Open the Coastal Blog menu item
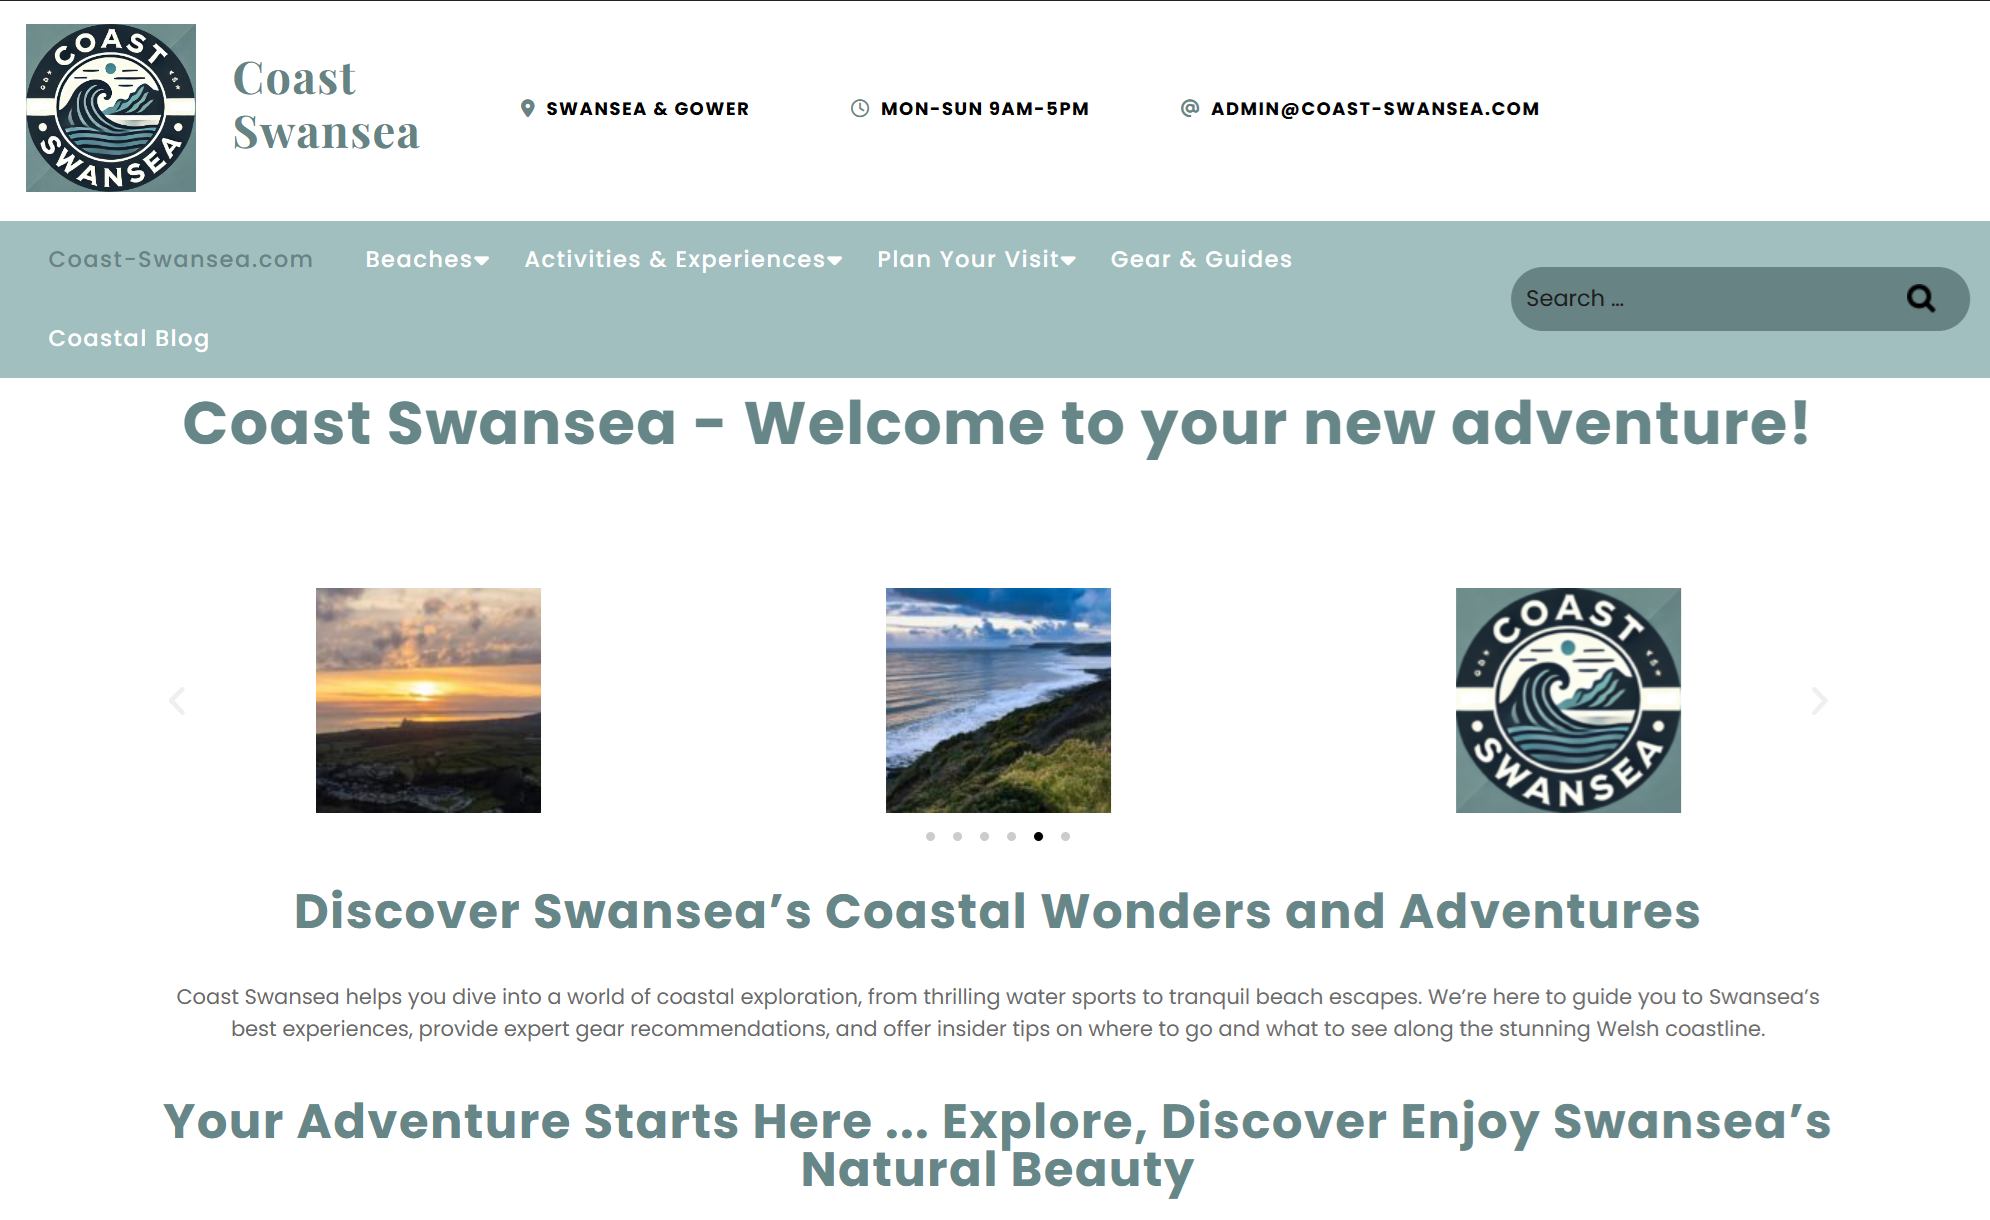 [129, 339]
